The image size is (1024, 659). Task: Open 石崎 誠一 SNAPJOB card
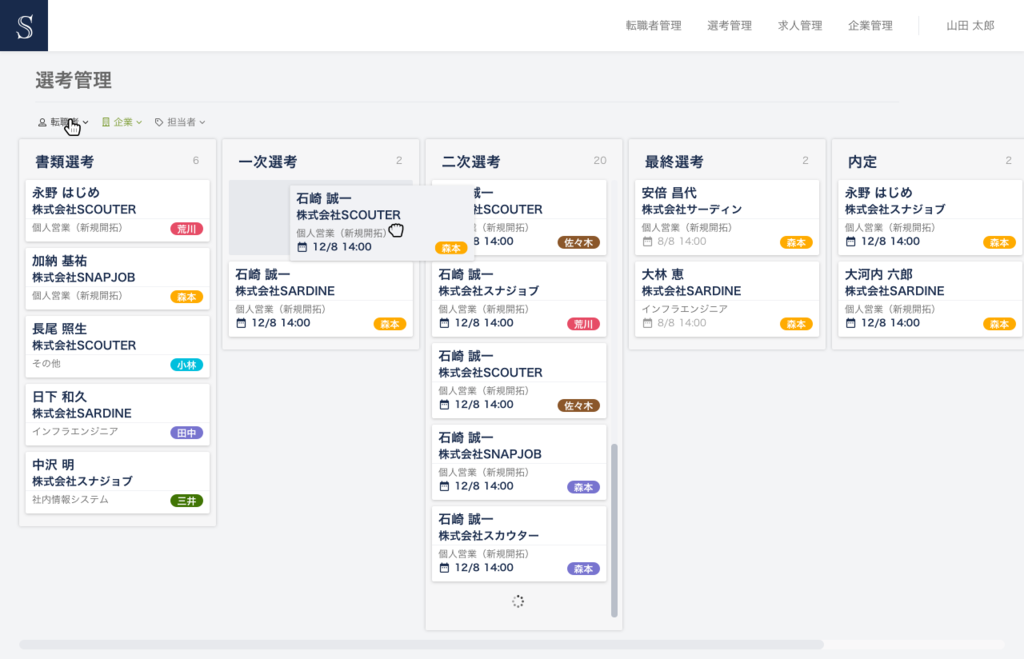[519, 462]
